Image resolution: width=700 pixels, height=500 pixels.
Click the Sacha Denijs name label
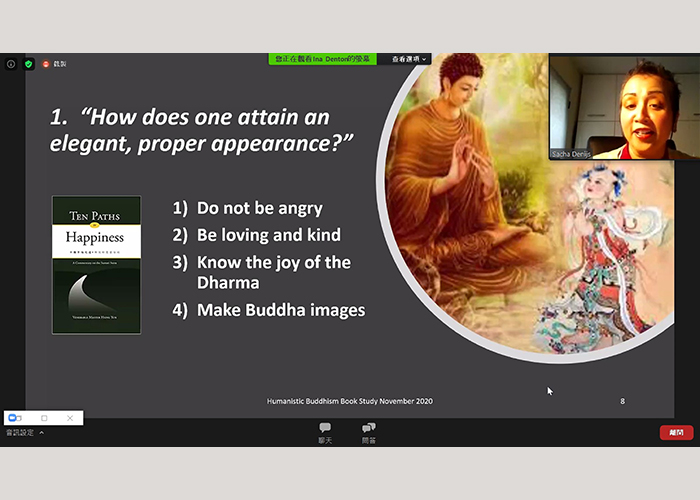pyautogui.click(x=571, y=154)
